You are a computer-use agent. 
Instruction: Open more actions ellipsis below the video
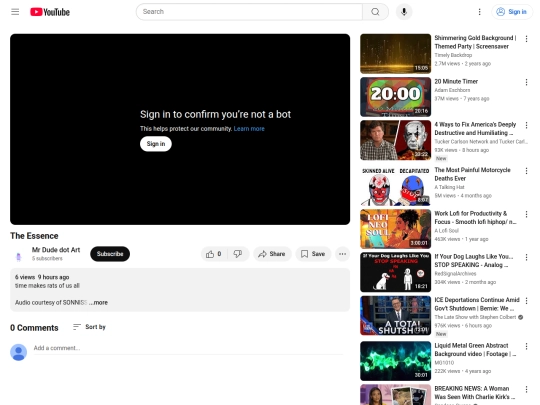click(x=342, y=254)
